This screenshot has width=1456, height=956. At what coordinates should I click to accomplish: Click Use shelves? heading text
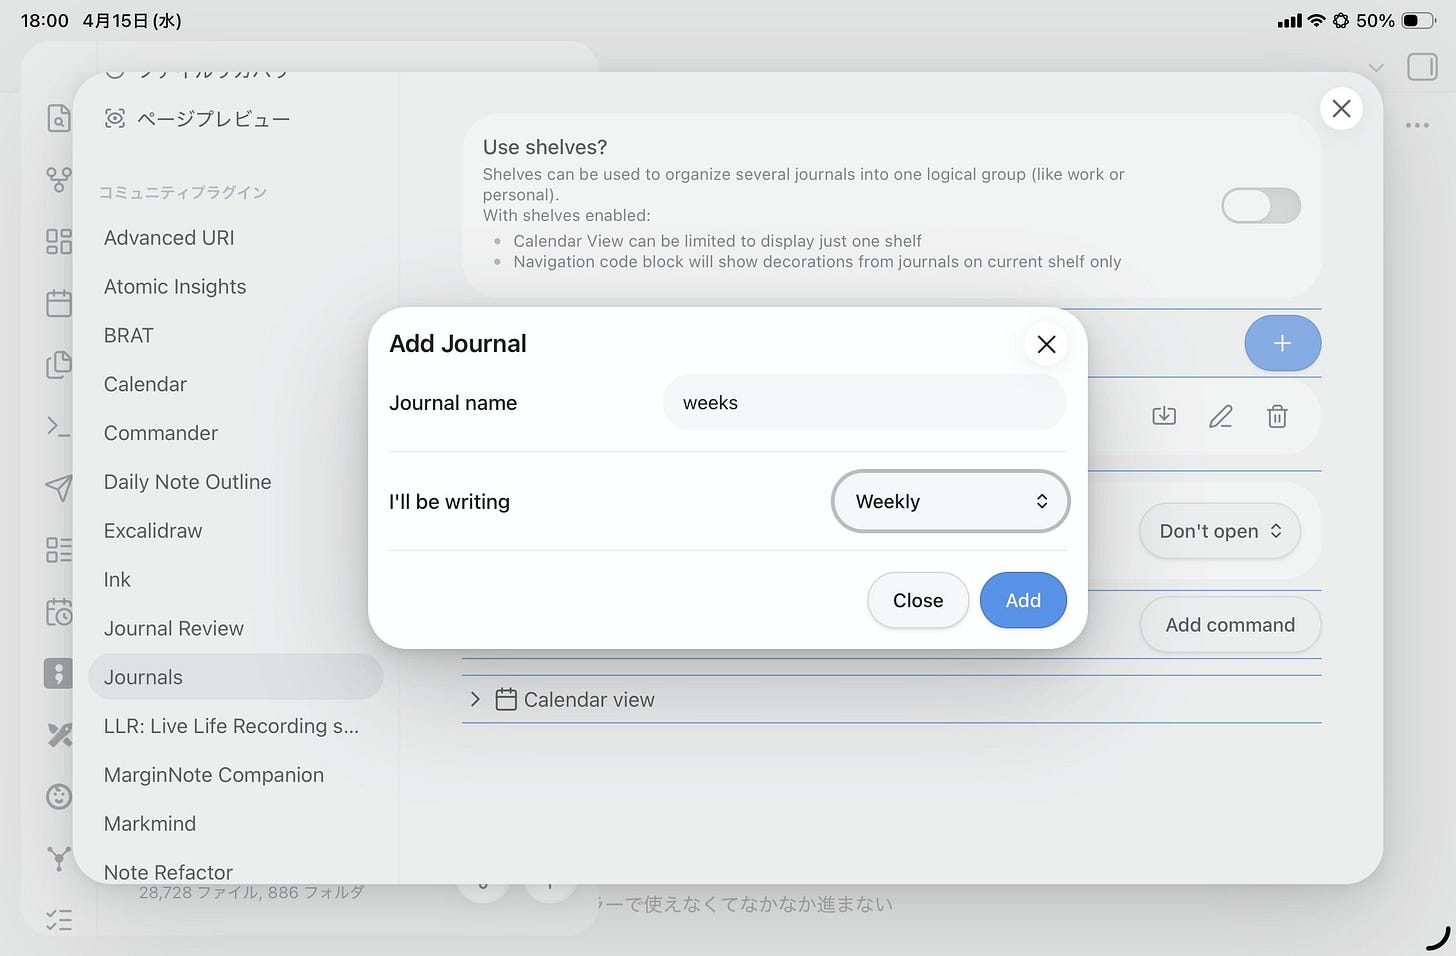[x=545, y=147]
